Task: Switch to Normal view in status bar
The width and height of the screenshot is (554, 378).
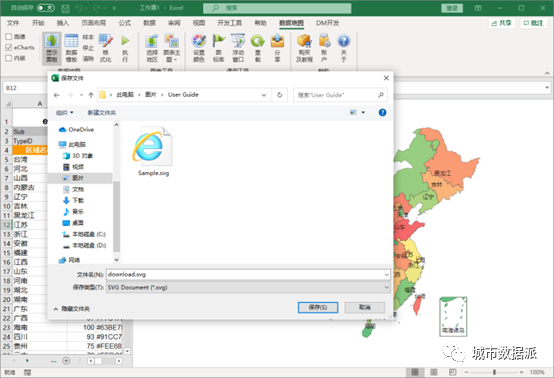Action: pos(415,372)
